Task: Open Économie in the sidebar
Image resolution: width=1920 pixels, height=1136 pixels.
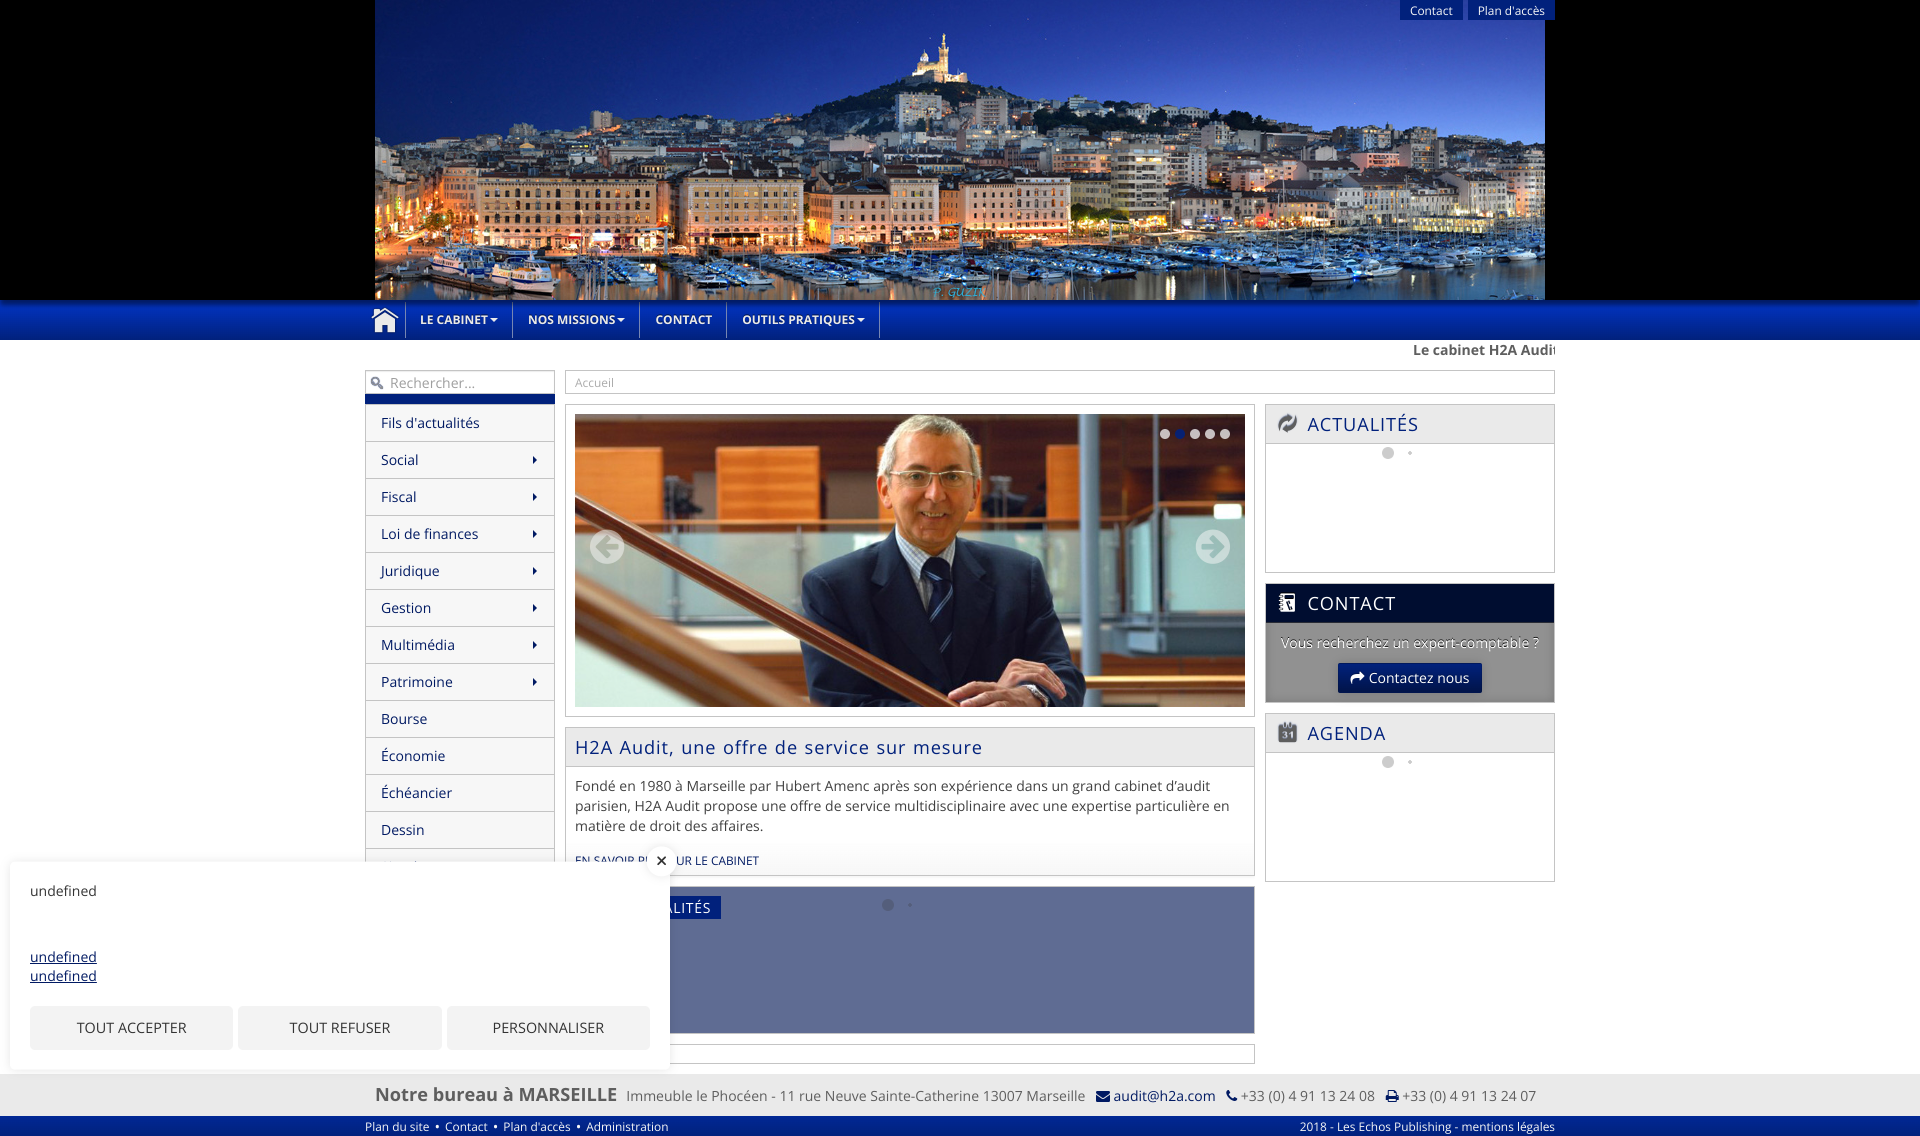Action: point(460,756)
